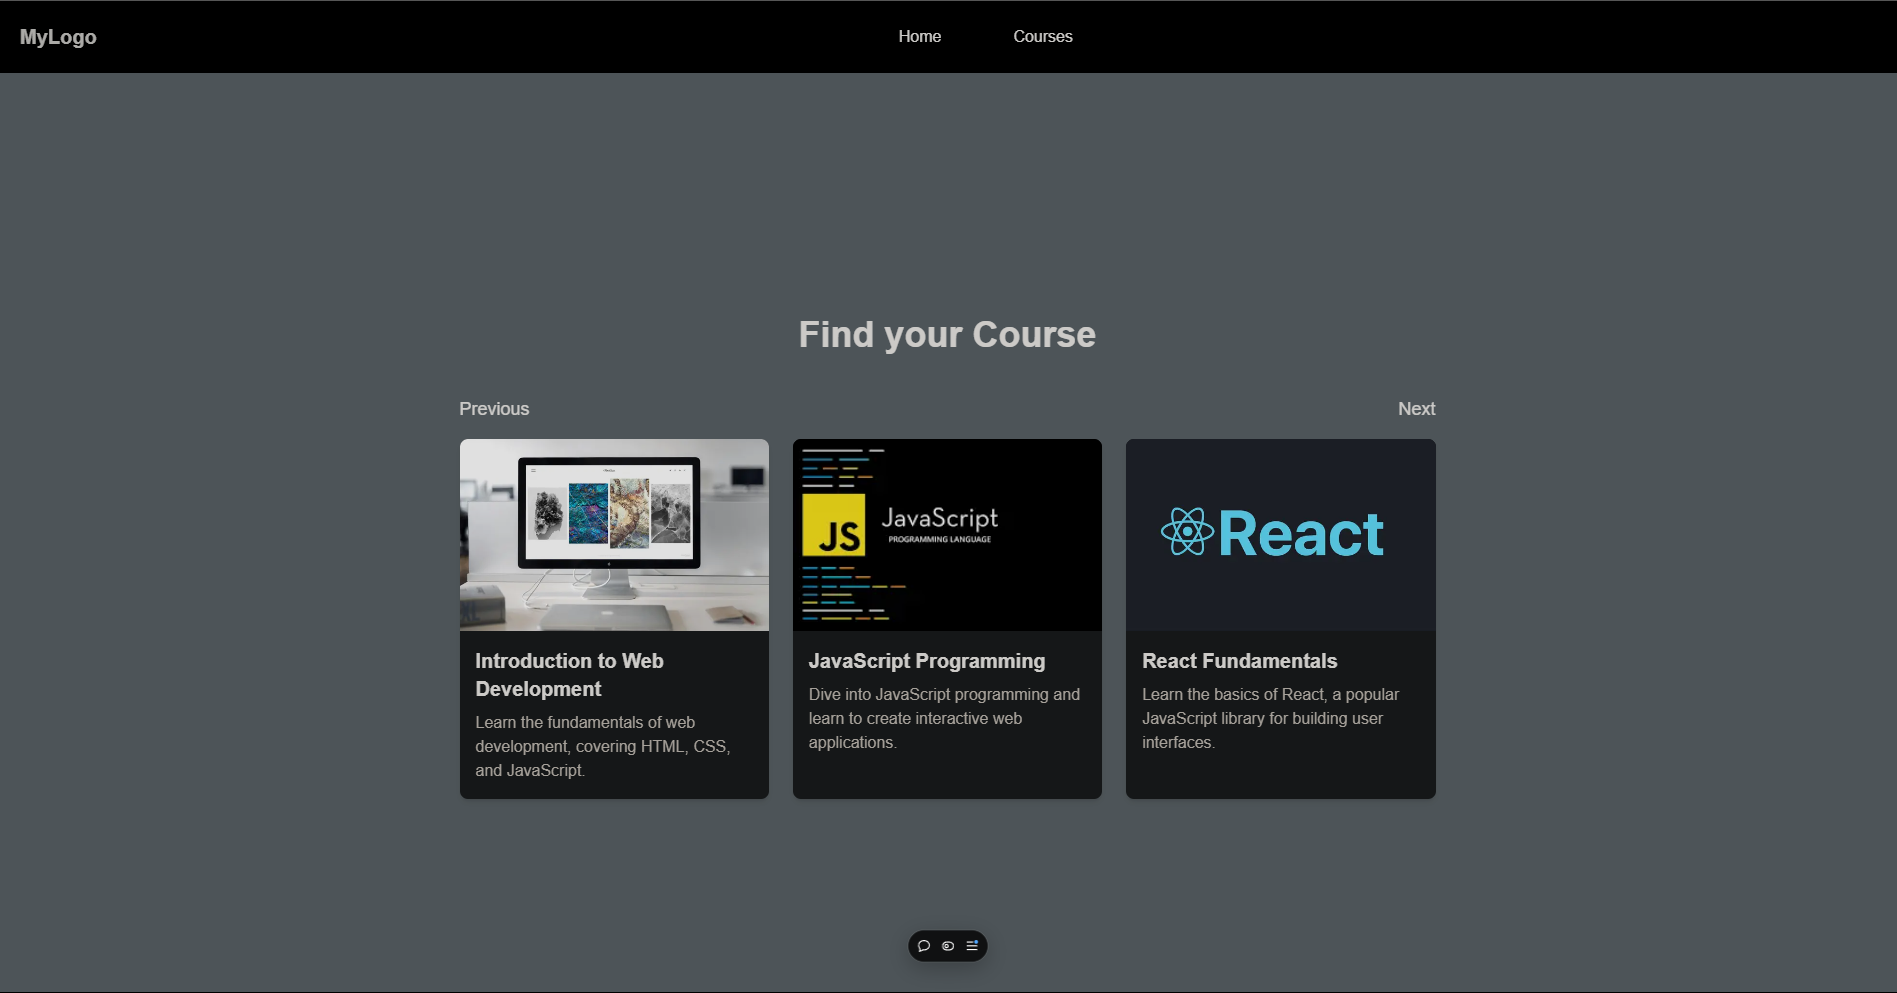1897x993 pixels.
Task: Open the Home navigation item
Action: point(920,36)
